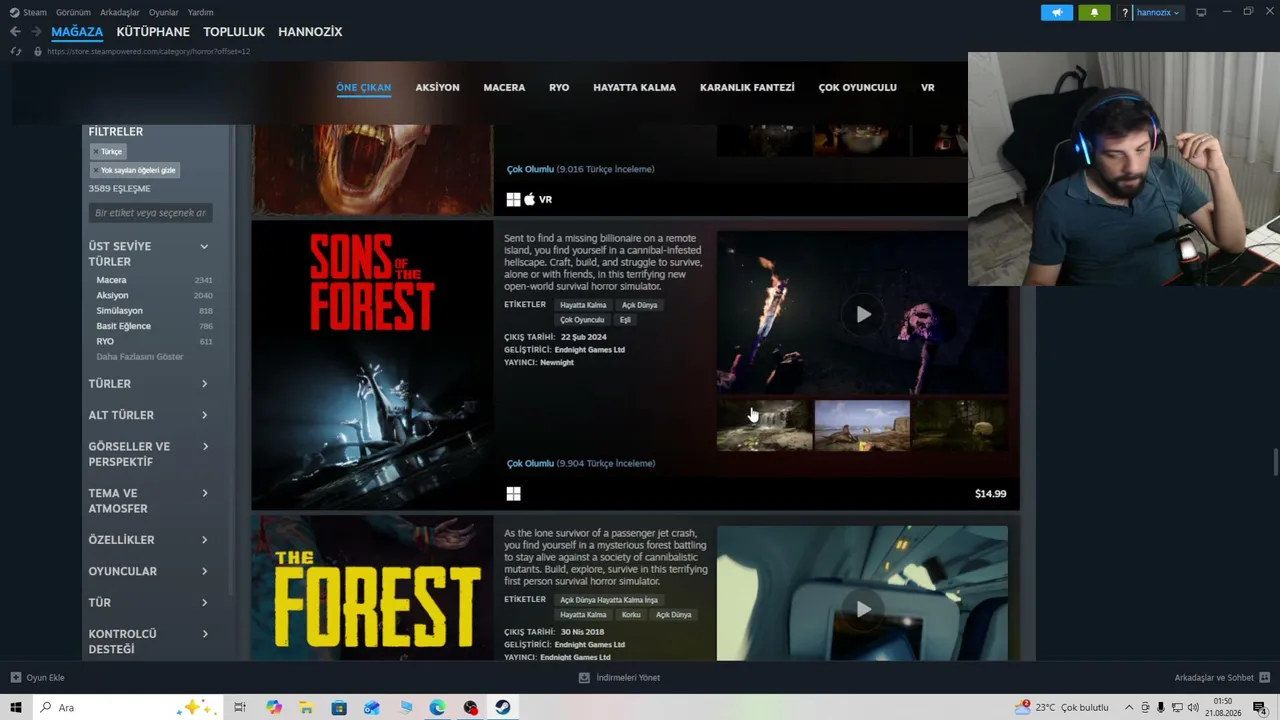Go to the Kütüphane section
Screen dimensions: 1280x720
(x=153, y=32)
